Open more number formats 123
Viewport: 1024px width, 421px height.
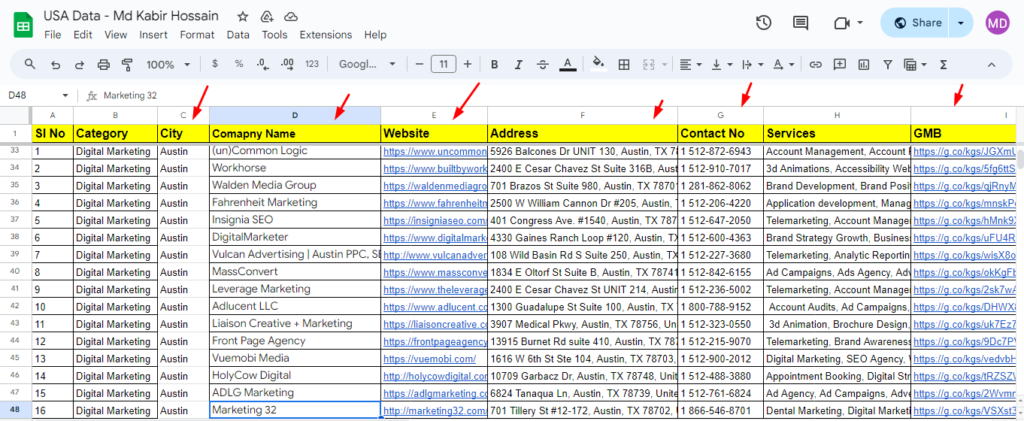(312, 64)
